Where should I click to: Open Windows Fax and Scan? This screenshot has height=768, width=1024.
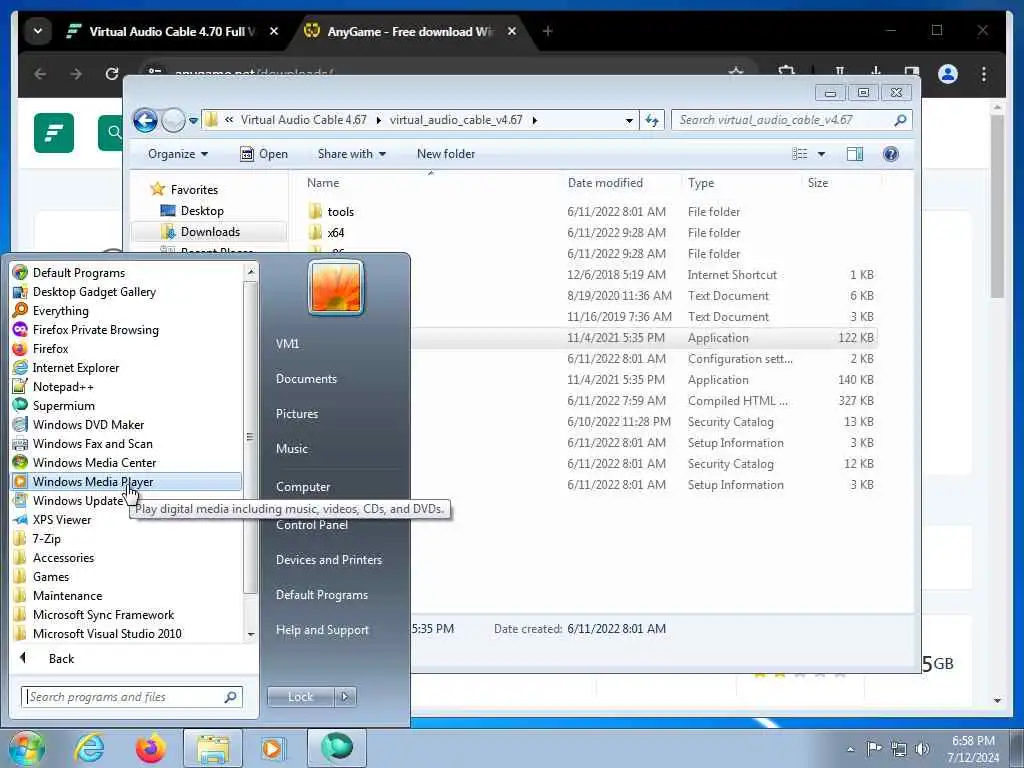click(92, 443)
